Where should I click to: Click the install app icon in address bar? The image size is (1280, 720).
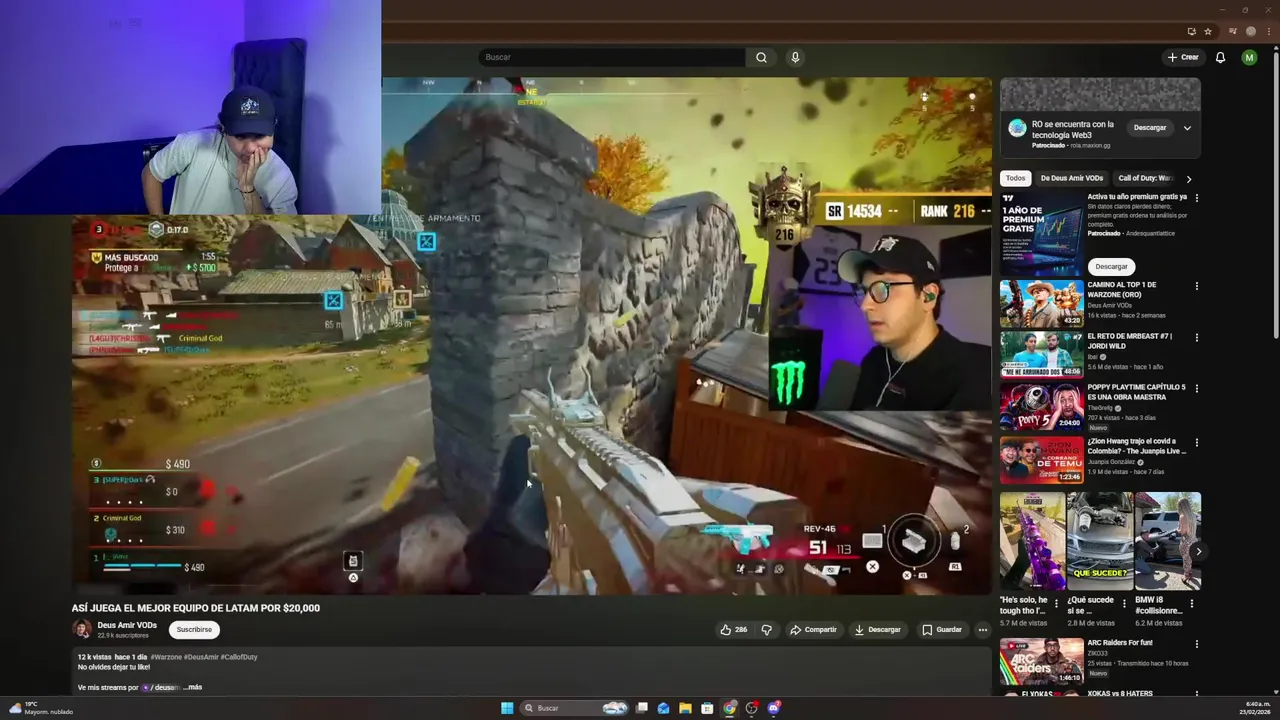click(x=1191, y=31)
